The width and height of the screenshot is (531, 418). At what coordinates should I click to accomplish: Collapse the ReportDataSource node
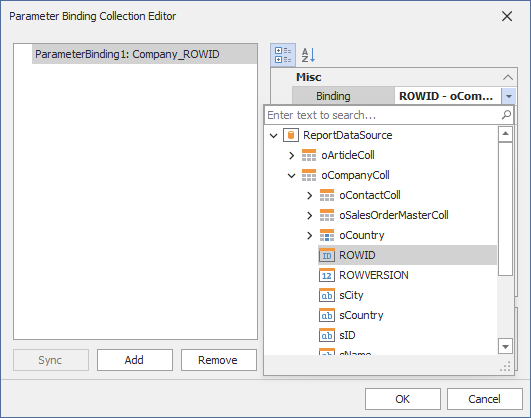274,135
